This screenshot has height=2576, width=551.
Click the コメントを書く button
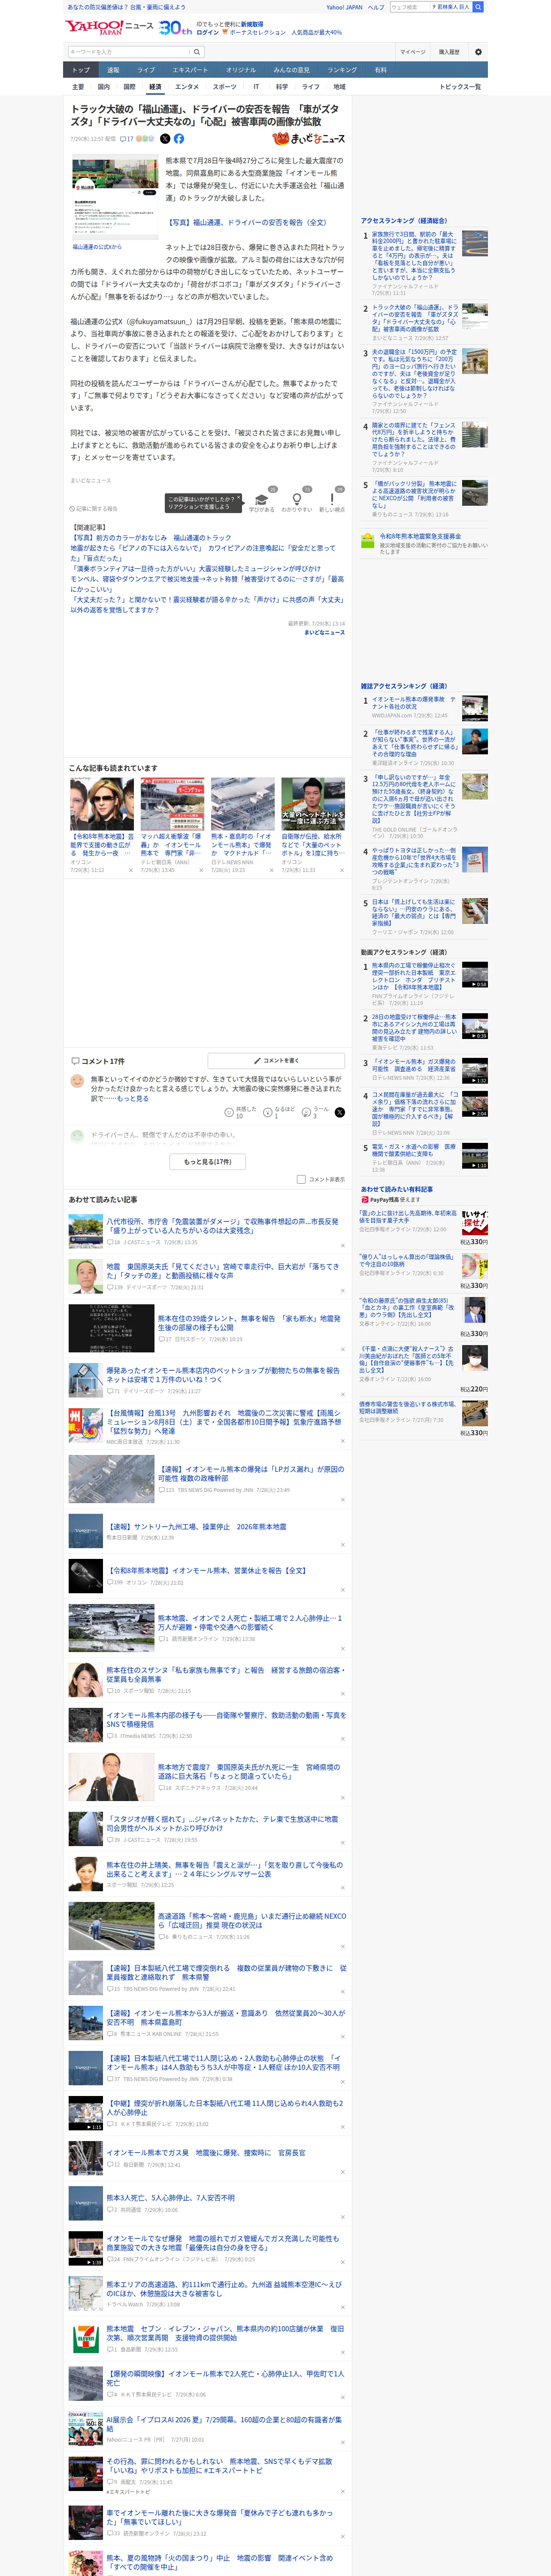point(276,1061)
